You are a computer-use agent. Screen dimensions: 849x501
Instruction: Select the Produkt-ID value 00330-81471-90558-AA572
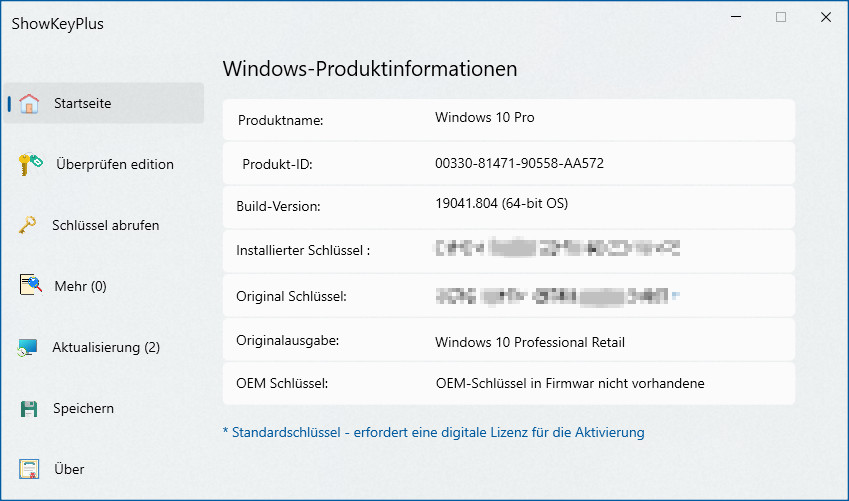[519, 162]
